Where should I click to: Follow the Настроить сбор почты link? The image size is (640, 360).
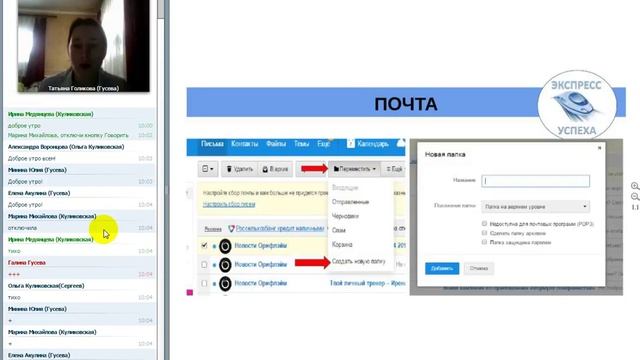click(229, 204)
